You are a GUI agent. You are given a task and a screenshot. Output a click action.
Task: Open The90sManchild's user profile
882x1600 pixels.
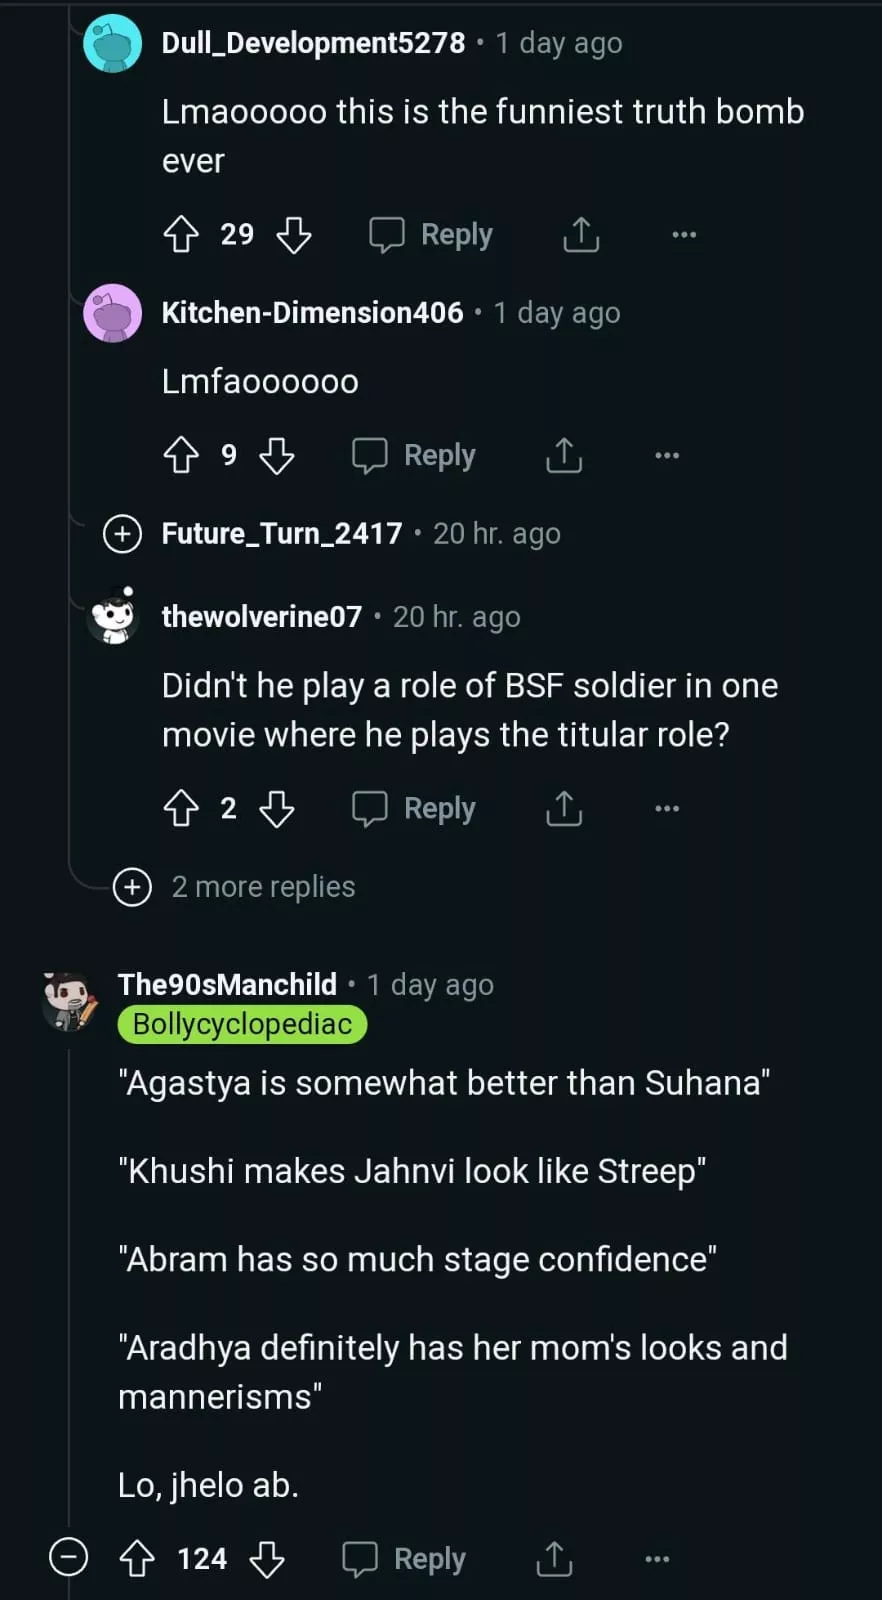click(x=227, y=985)
